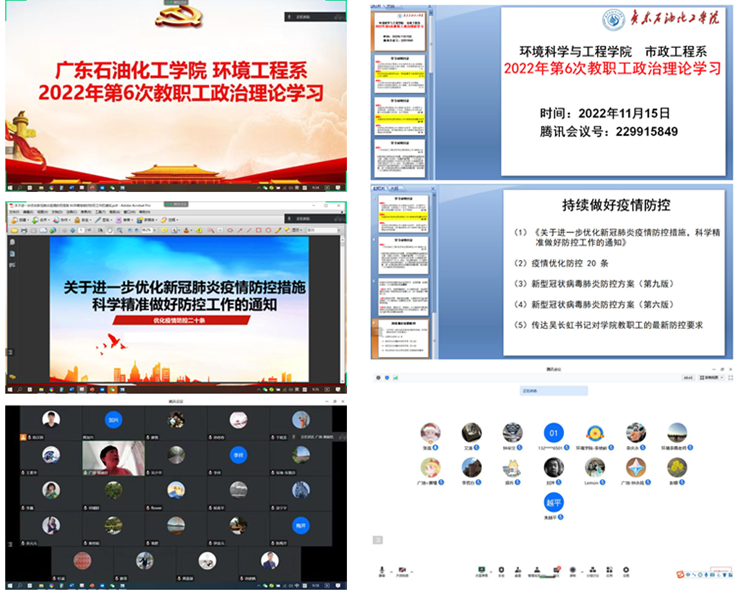Click the Invite icon in meeting toolbar
The height and width of the screenshot is (596, 738).
(517, 570)
